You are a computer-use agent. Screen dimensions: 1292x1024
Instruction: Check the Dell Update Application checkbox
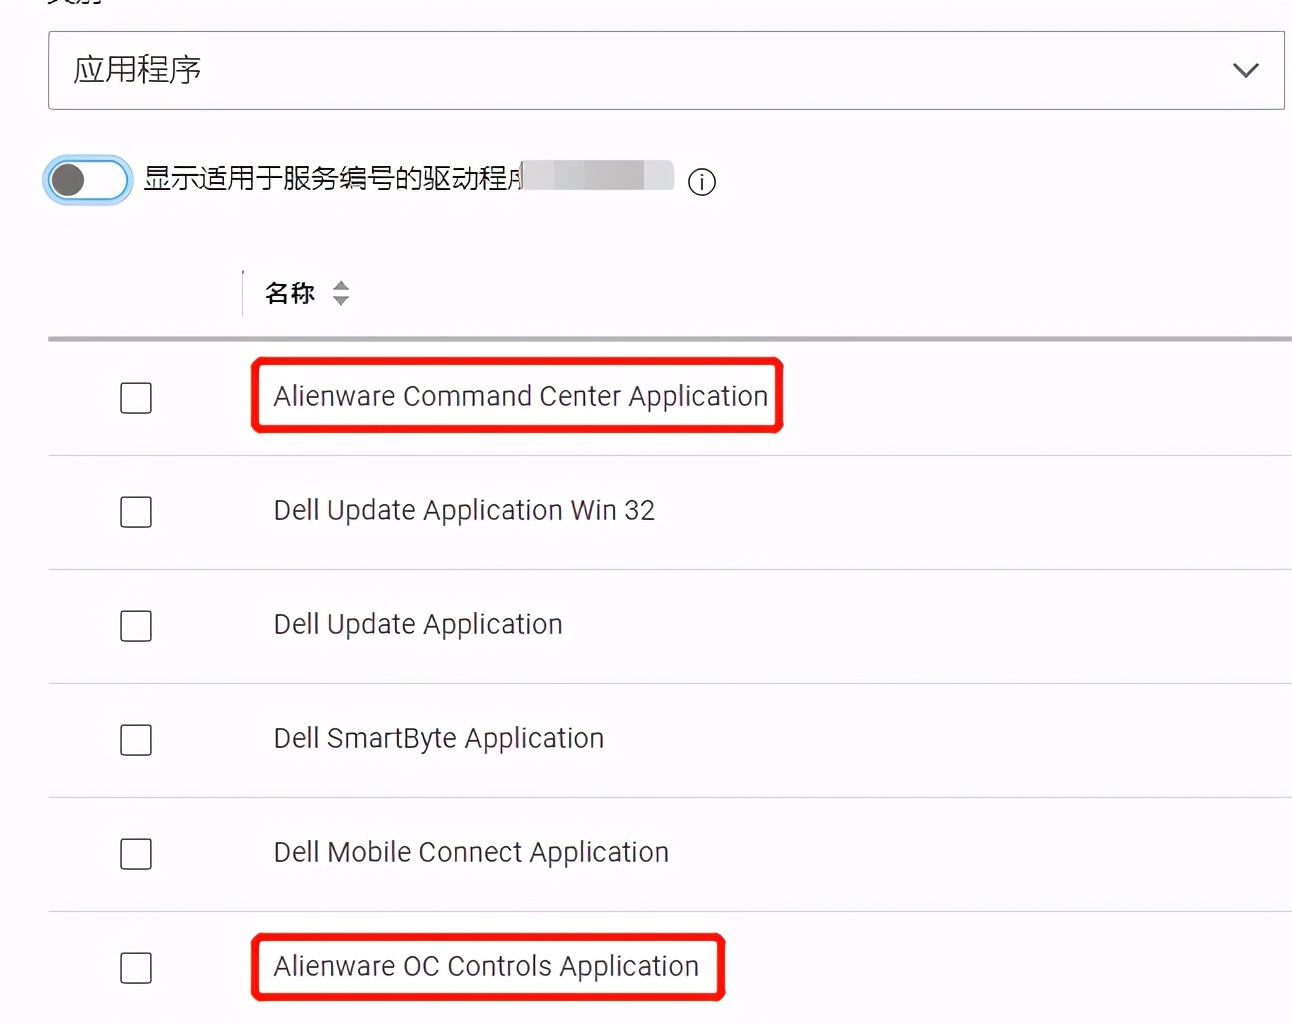(x=135, y=626)
